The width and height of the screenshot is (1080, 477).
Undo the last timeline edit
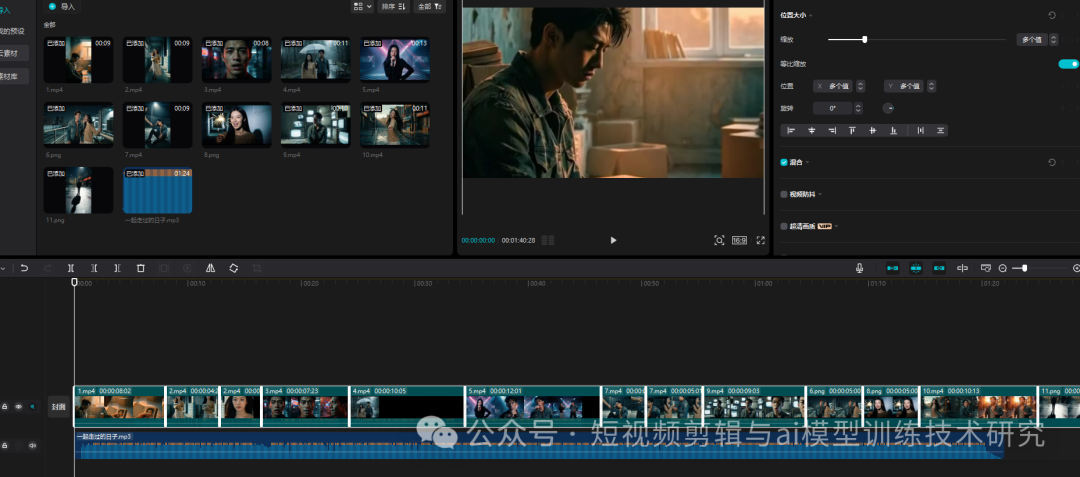point(24,268)
